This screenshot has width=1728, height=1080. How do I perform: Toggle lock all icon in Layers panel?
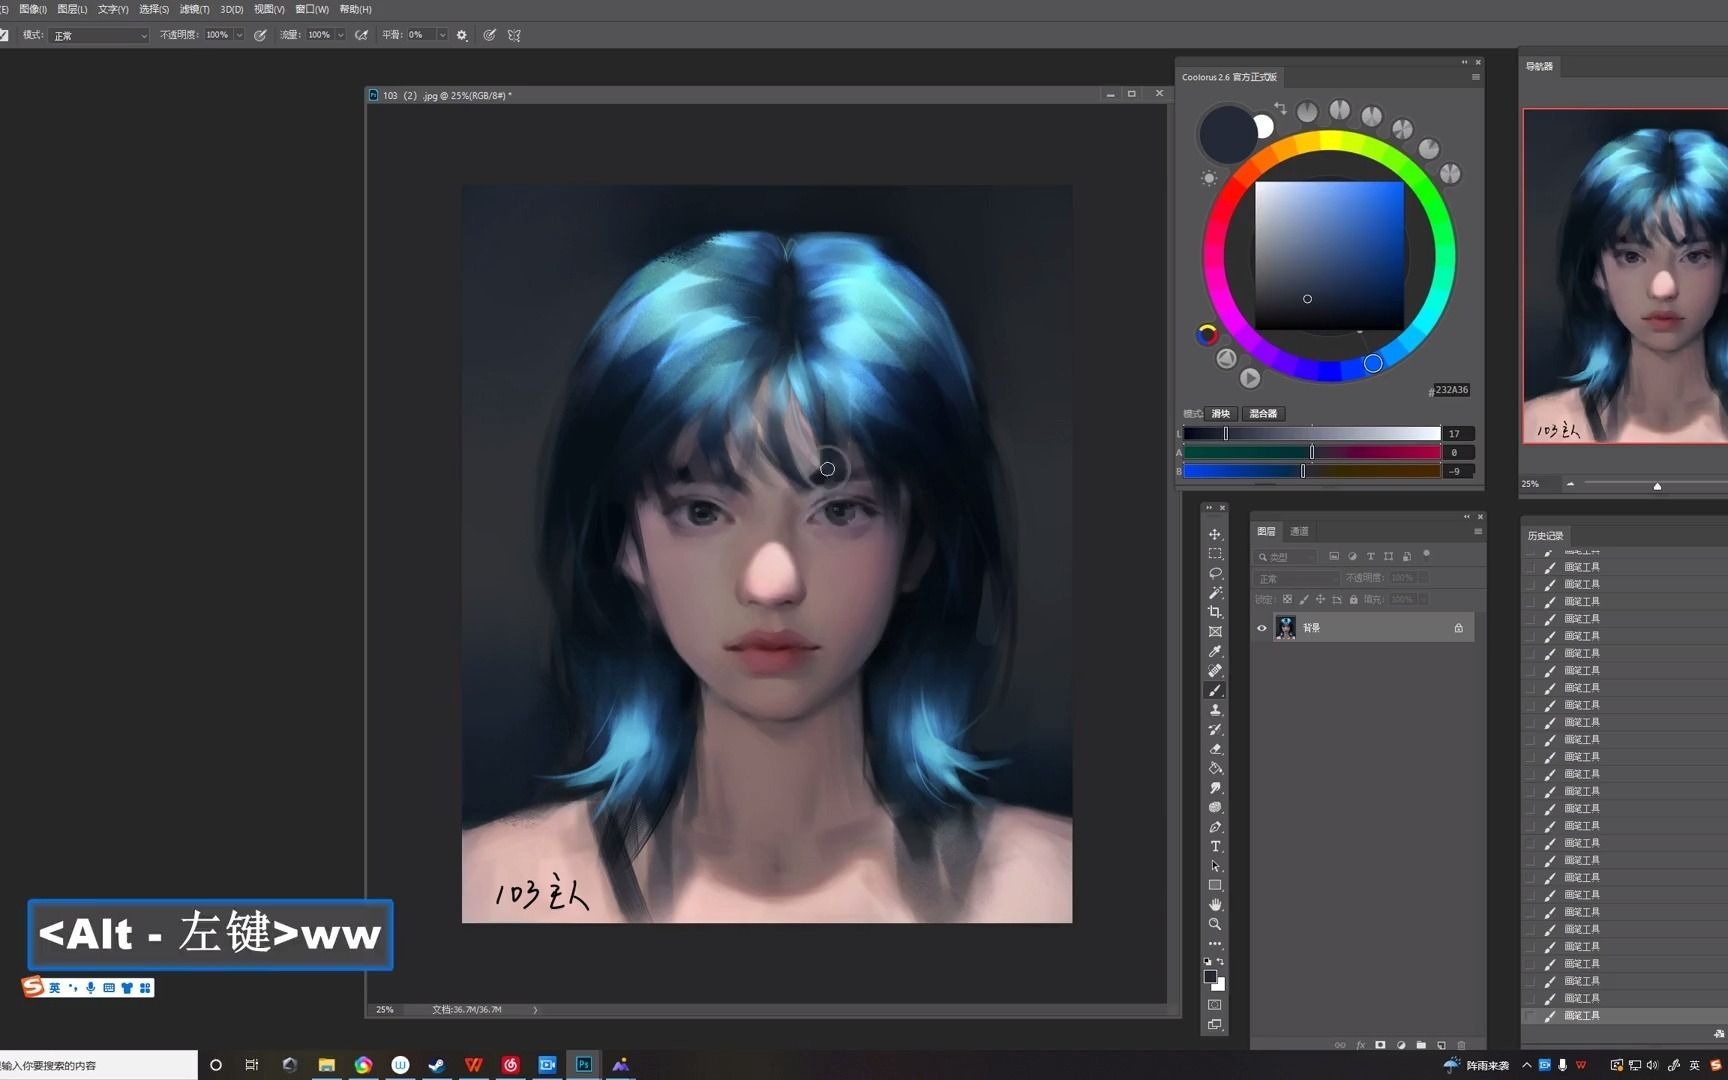click(x=1353, y=599)
